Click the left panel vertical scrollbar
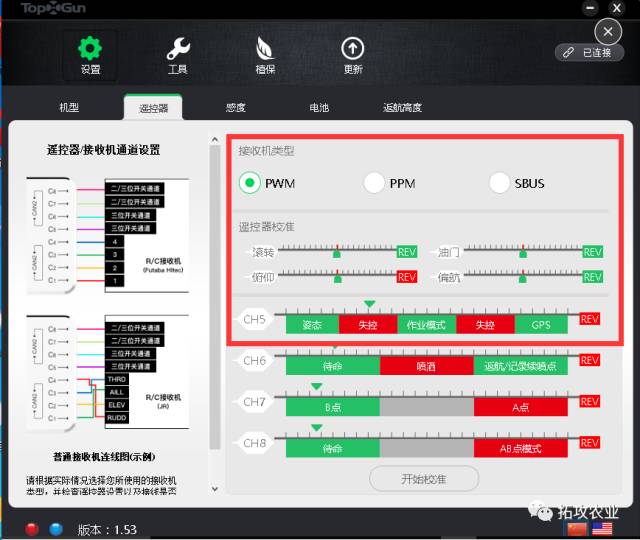This screenshot has height=540, width=640. coord(214,300)
